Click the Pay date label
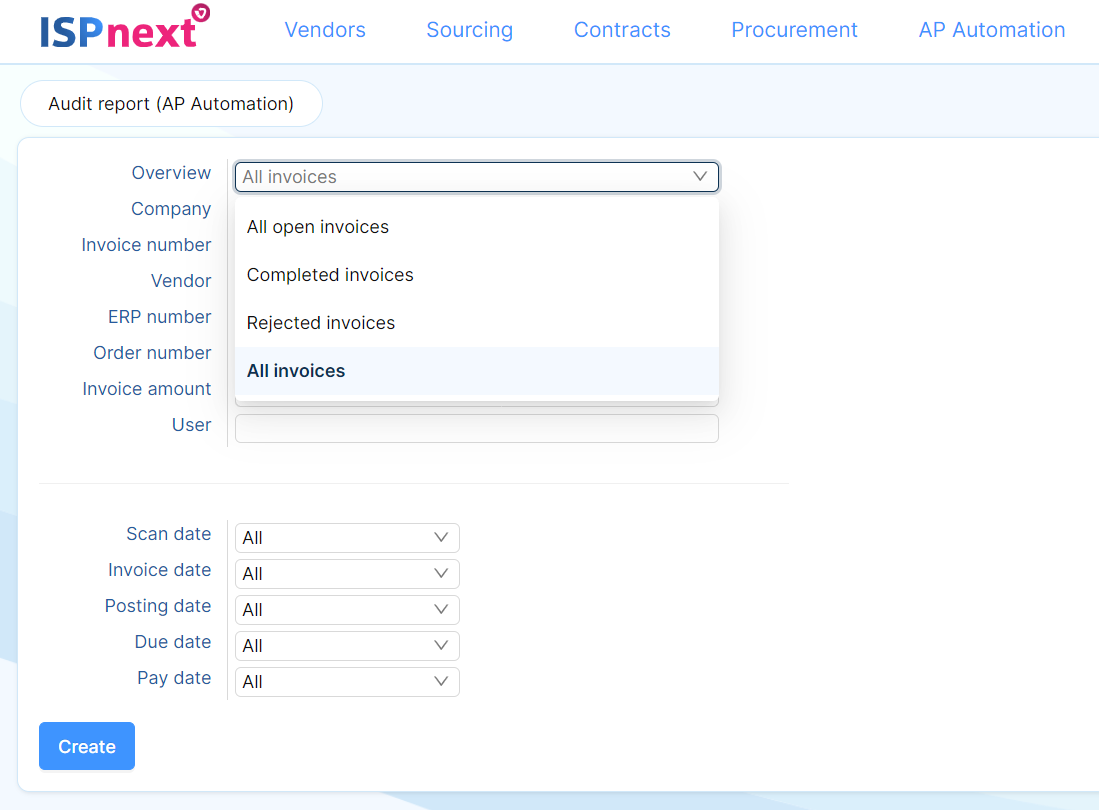Viewport: 1099px width, 810px height. [x=174, y=678]
